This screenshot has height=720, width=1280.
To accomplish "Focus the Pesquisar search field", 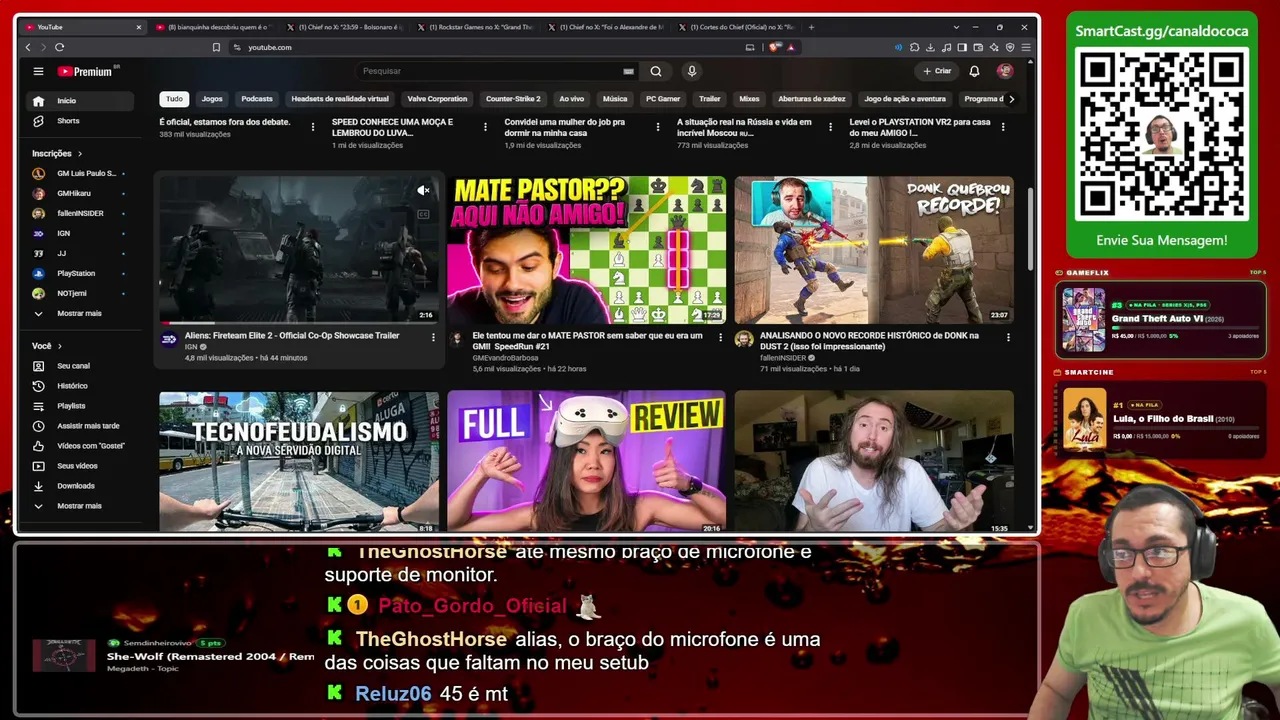I will click(490, 71).
